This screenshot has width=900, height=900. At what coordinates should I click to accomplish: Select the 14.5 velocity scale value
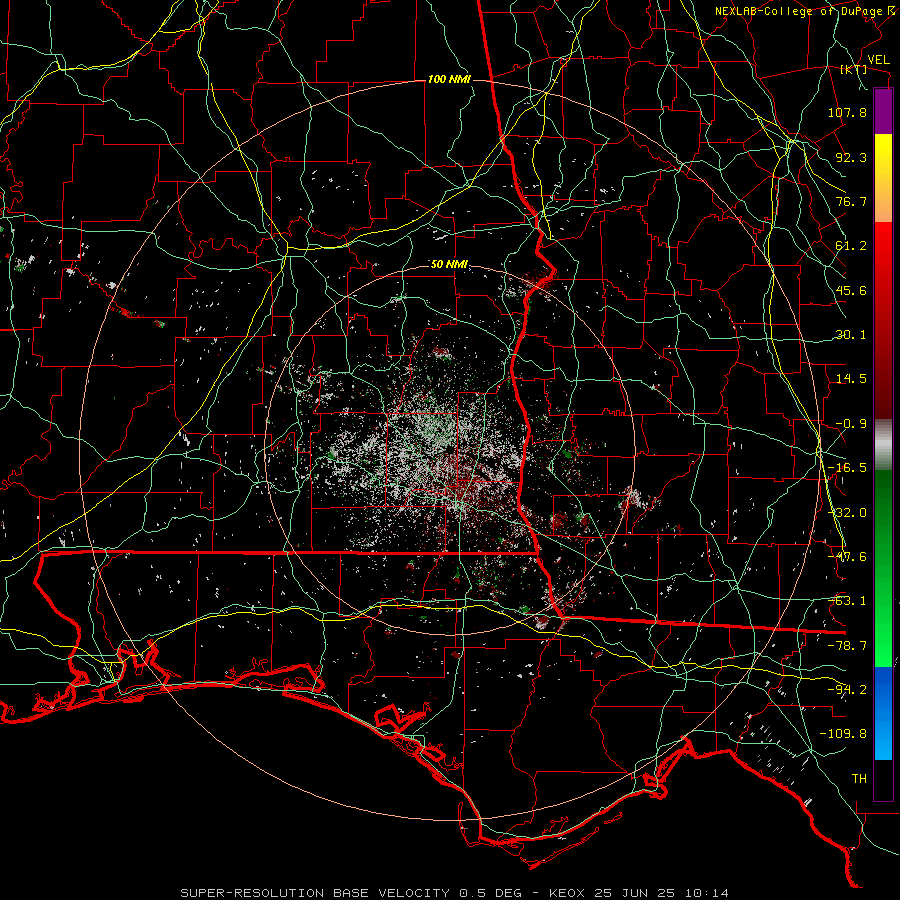851,379
